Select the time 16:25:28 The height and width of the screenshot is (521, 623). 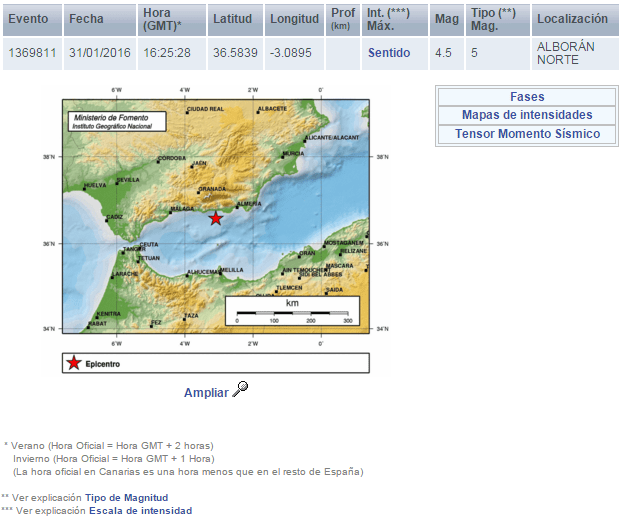click(x=167, y=53)
